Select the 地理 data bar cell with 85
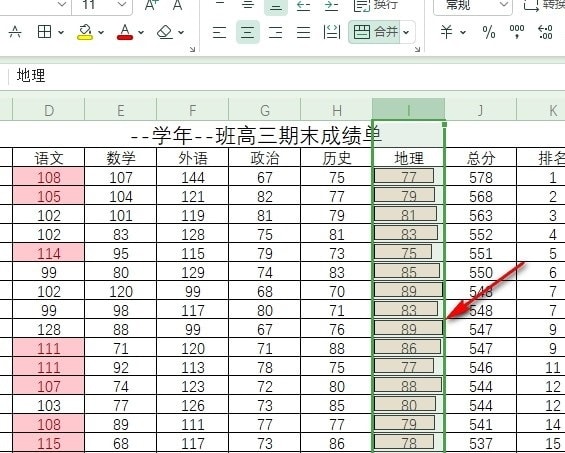The image size is (565, 453). (409, 272)
